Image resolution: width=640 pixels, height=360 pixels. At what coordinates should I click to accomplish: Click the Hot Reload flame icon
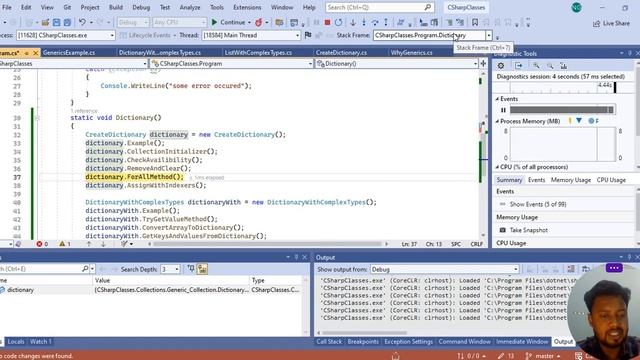click(258, 22)
